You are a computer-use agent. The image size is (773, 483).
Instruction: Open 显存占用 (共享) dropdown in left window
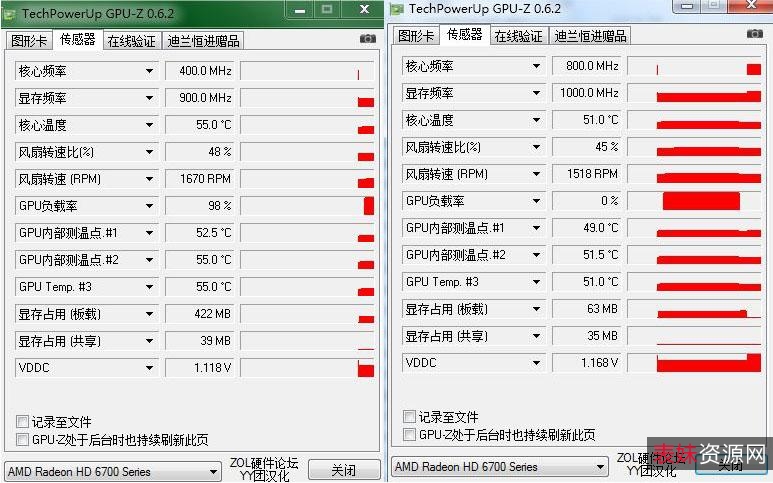tap(86, 341)
